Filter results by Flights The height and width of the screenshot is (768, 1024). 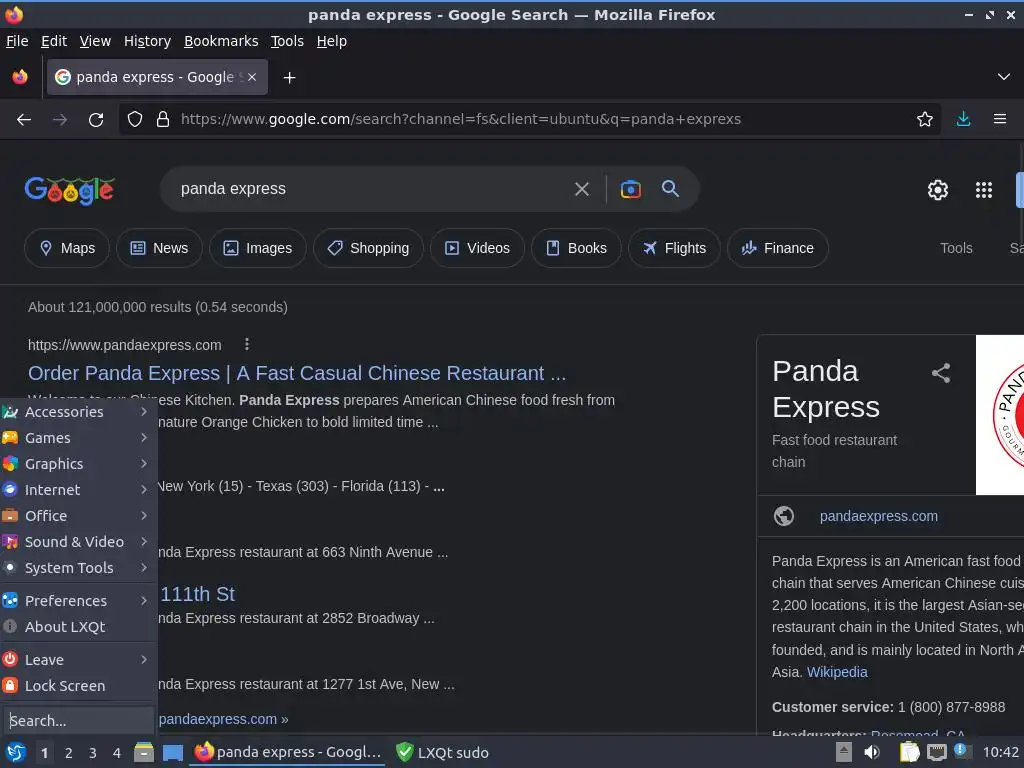675,248
